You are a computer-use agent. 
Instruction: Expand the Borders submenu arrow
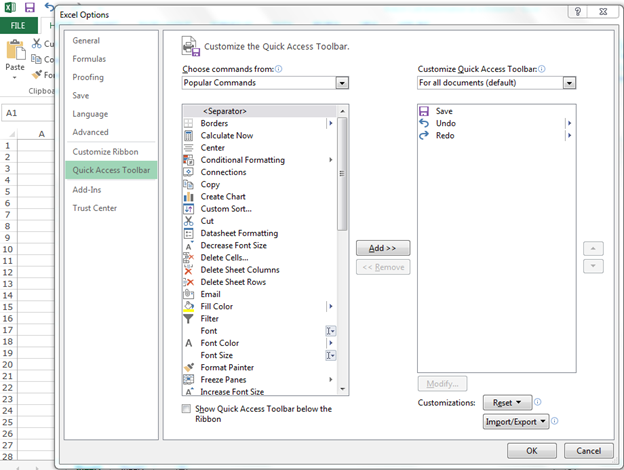[x=330, y=123]
